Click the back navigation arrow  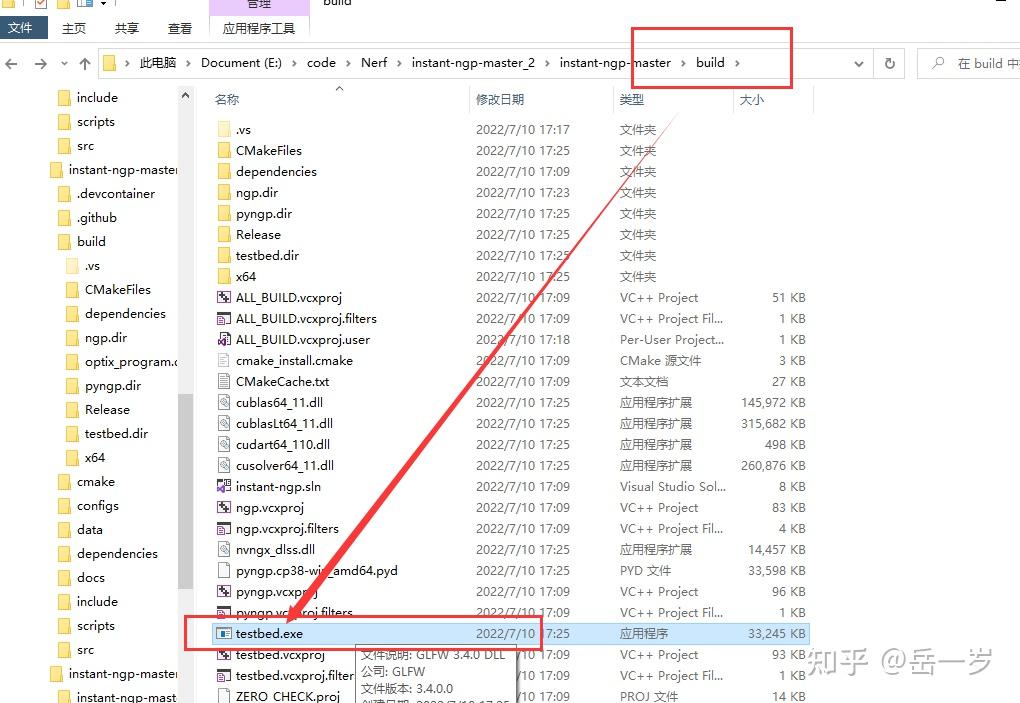coord(11,62)
